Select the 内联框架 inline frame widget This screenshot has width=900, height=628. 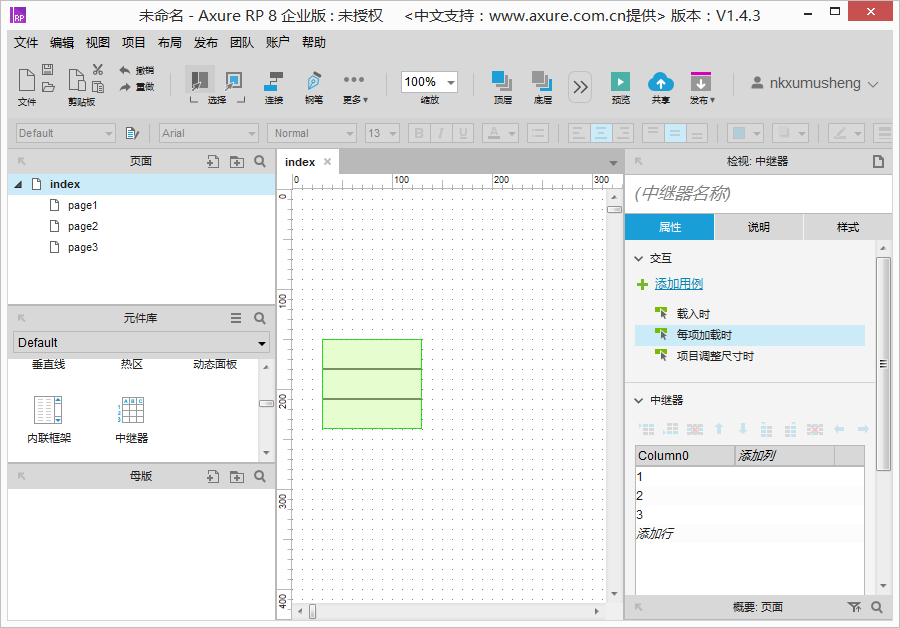pyautogui.click(x=48, y=420)
